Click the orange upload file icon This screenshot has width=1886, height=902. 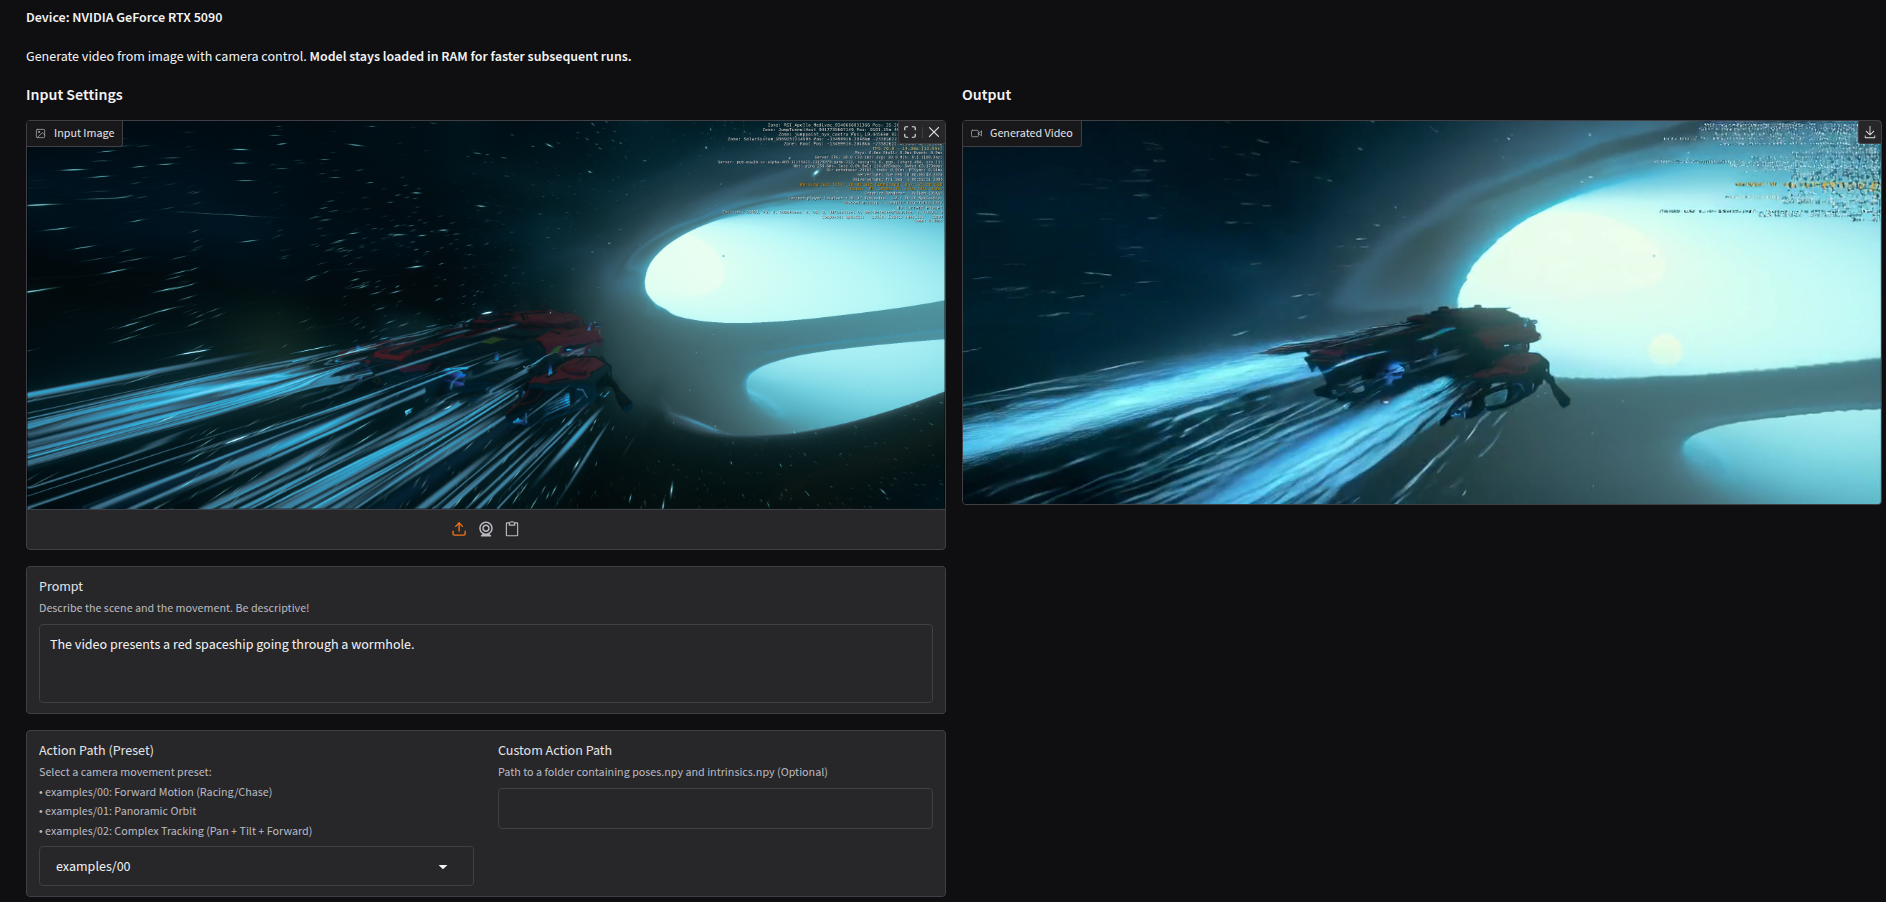click(x=459, y=529)
